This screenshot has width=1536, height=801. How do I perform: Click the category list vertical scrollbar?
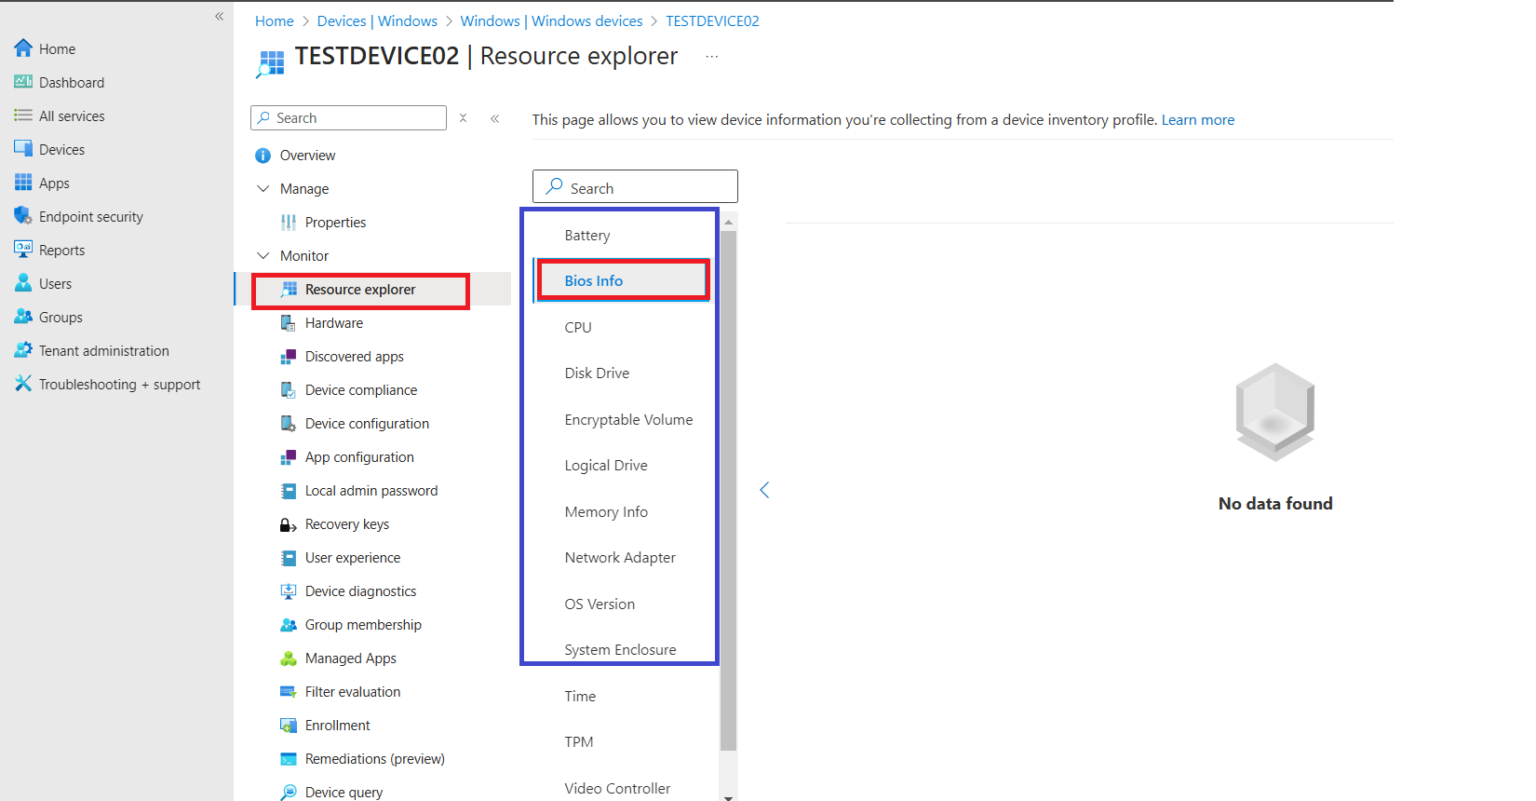point(728,490)
